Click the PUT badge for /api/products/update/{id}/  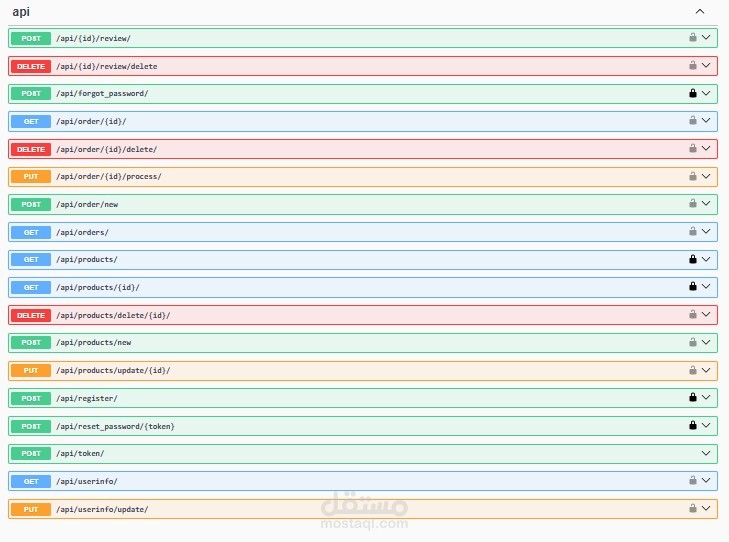pos(31,370)
